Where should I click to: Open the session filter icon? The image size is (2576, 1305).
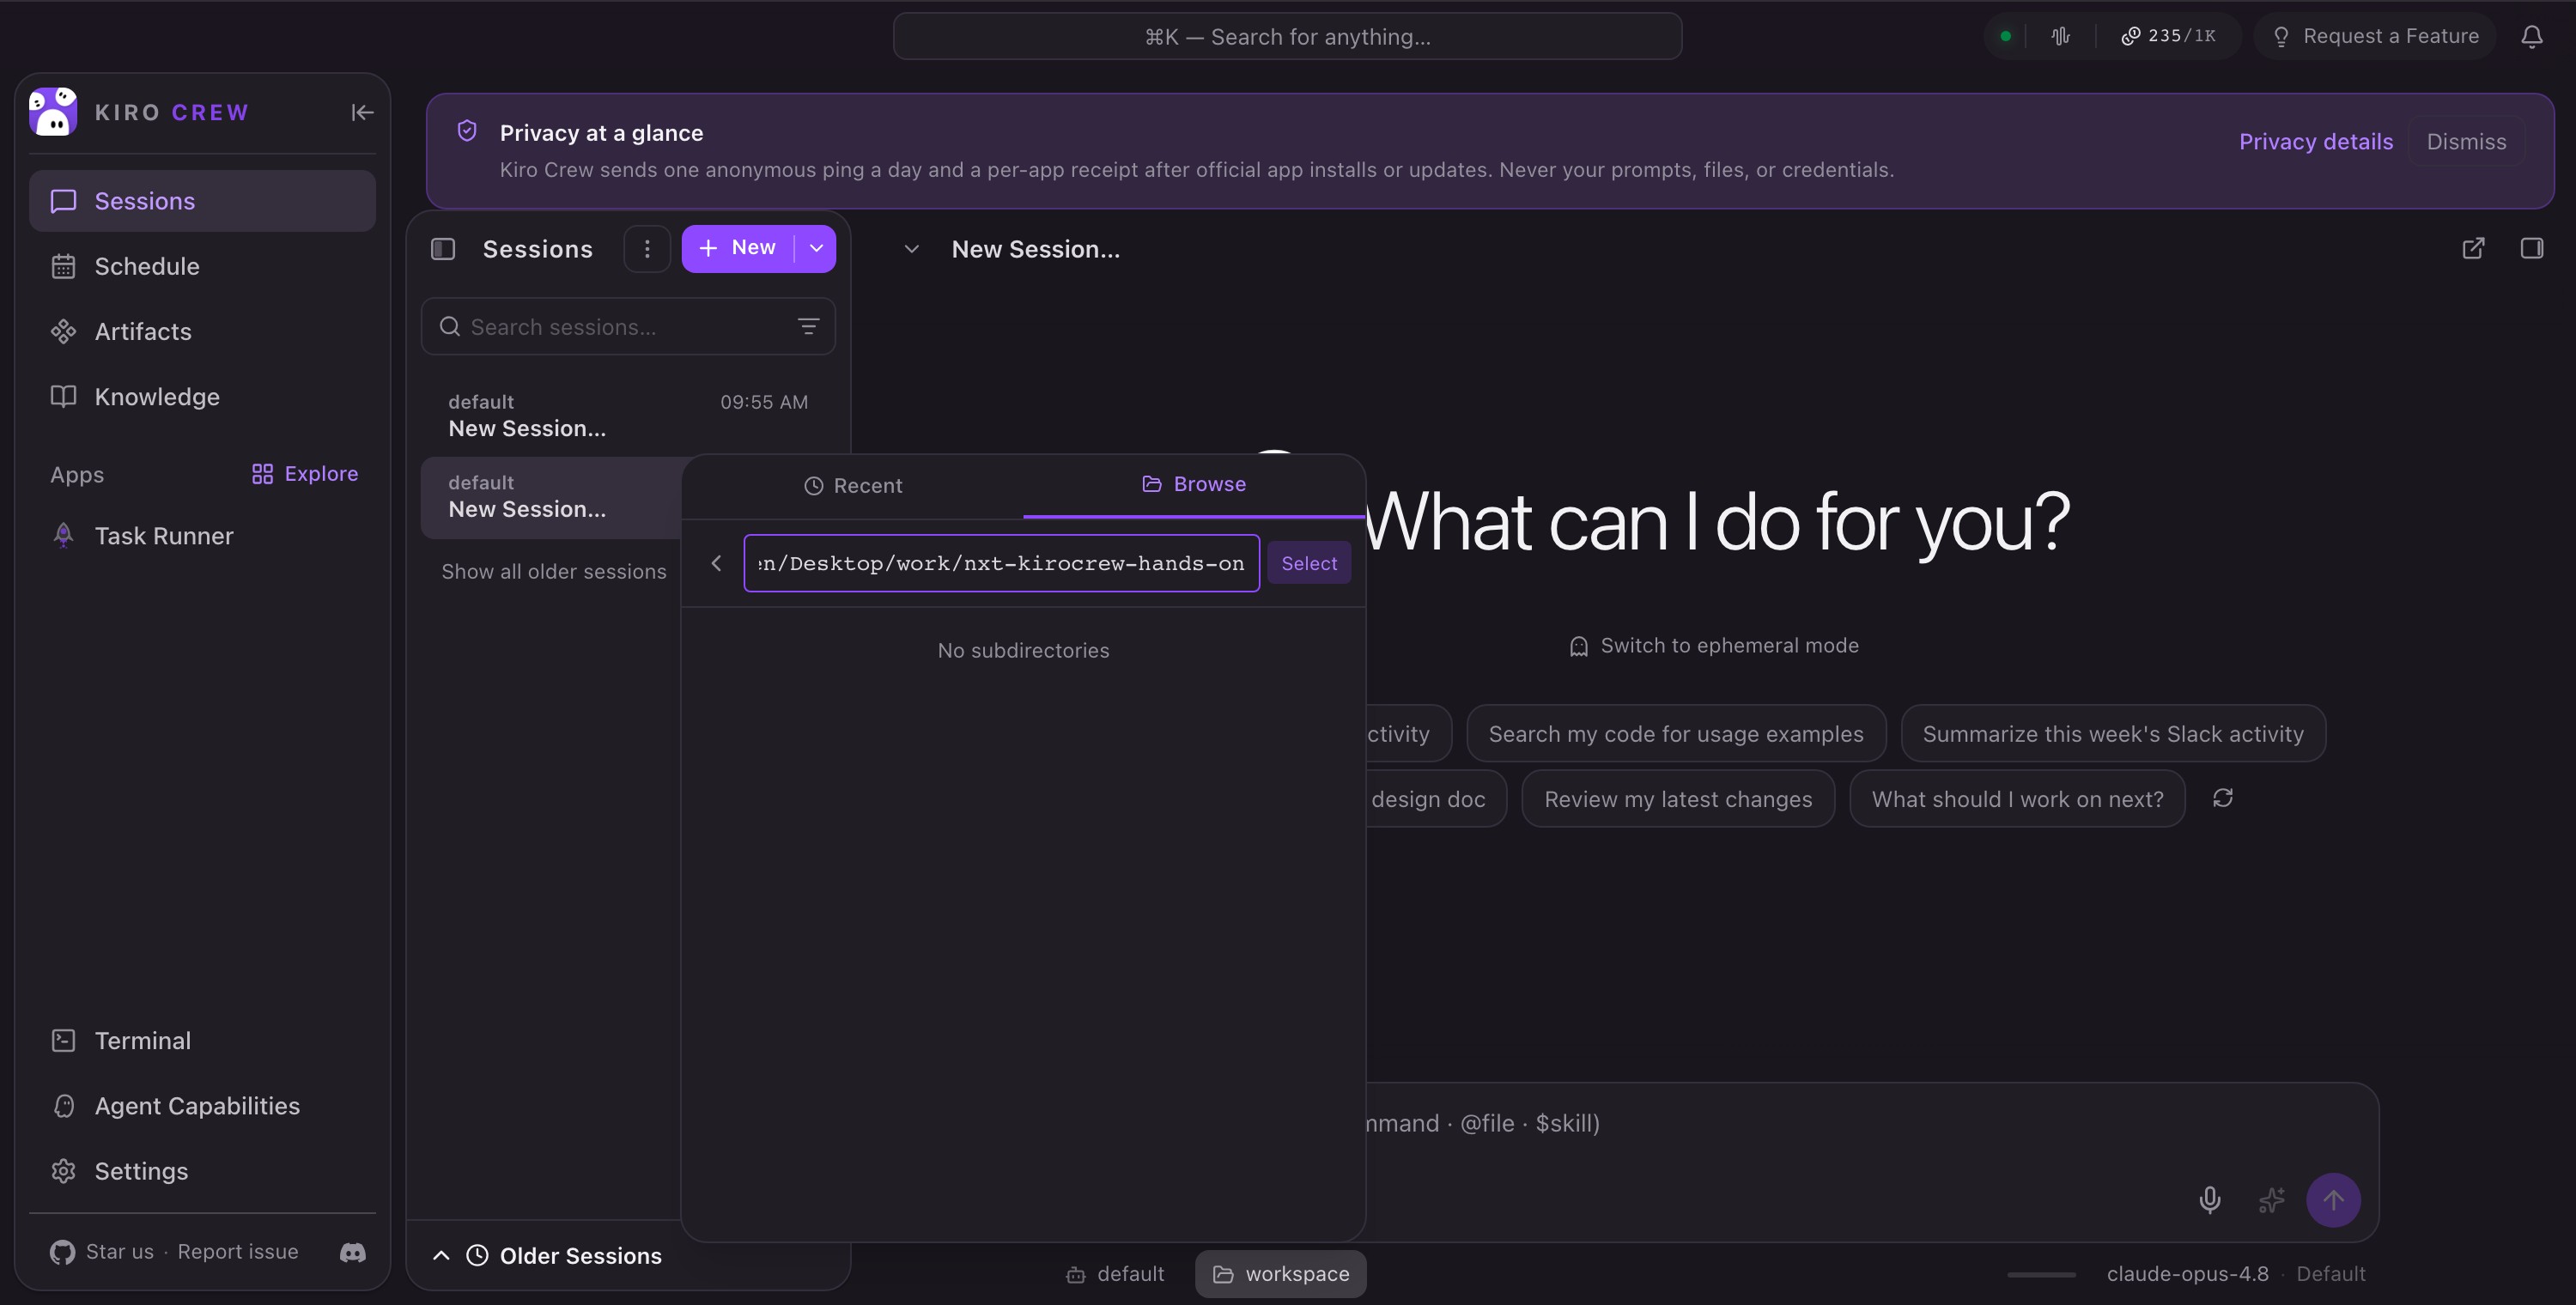(808, 327)
